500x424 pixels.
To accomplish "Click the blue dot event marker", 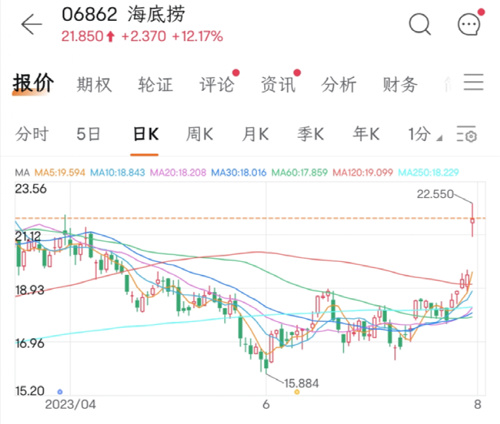I will [60, 392].
